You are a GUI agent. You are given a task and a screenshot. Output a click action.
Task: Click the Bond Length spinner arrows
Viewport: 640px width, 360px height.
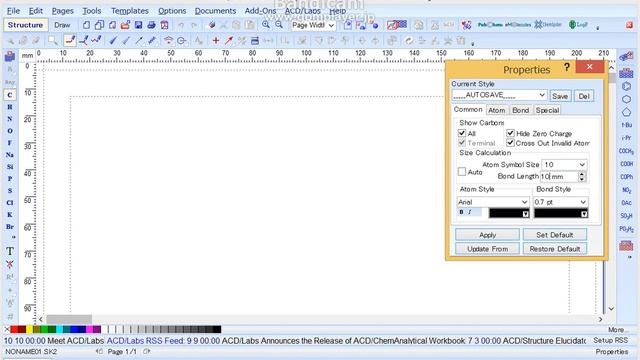tap(582, 176)
